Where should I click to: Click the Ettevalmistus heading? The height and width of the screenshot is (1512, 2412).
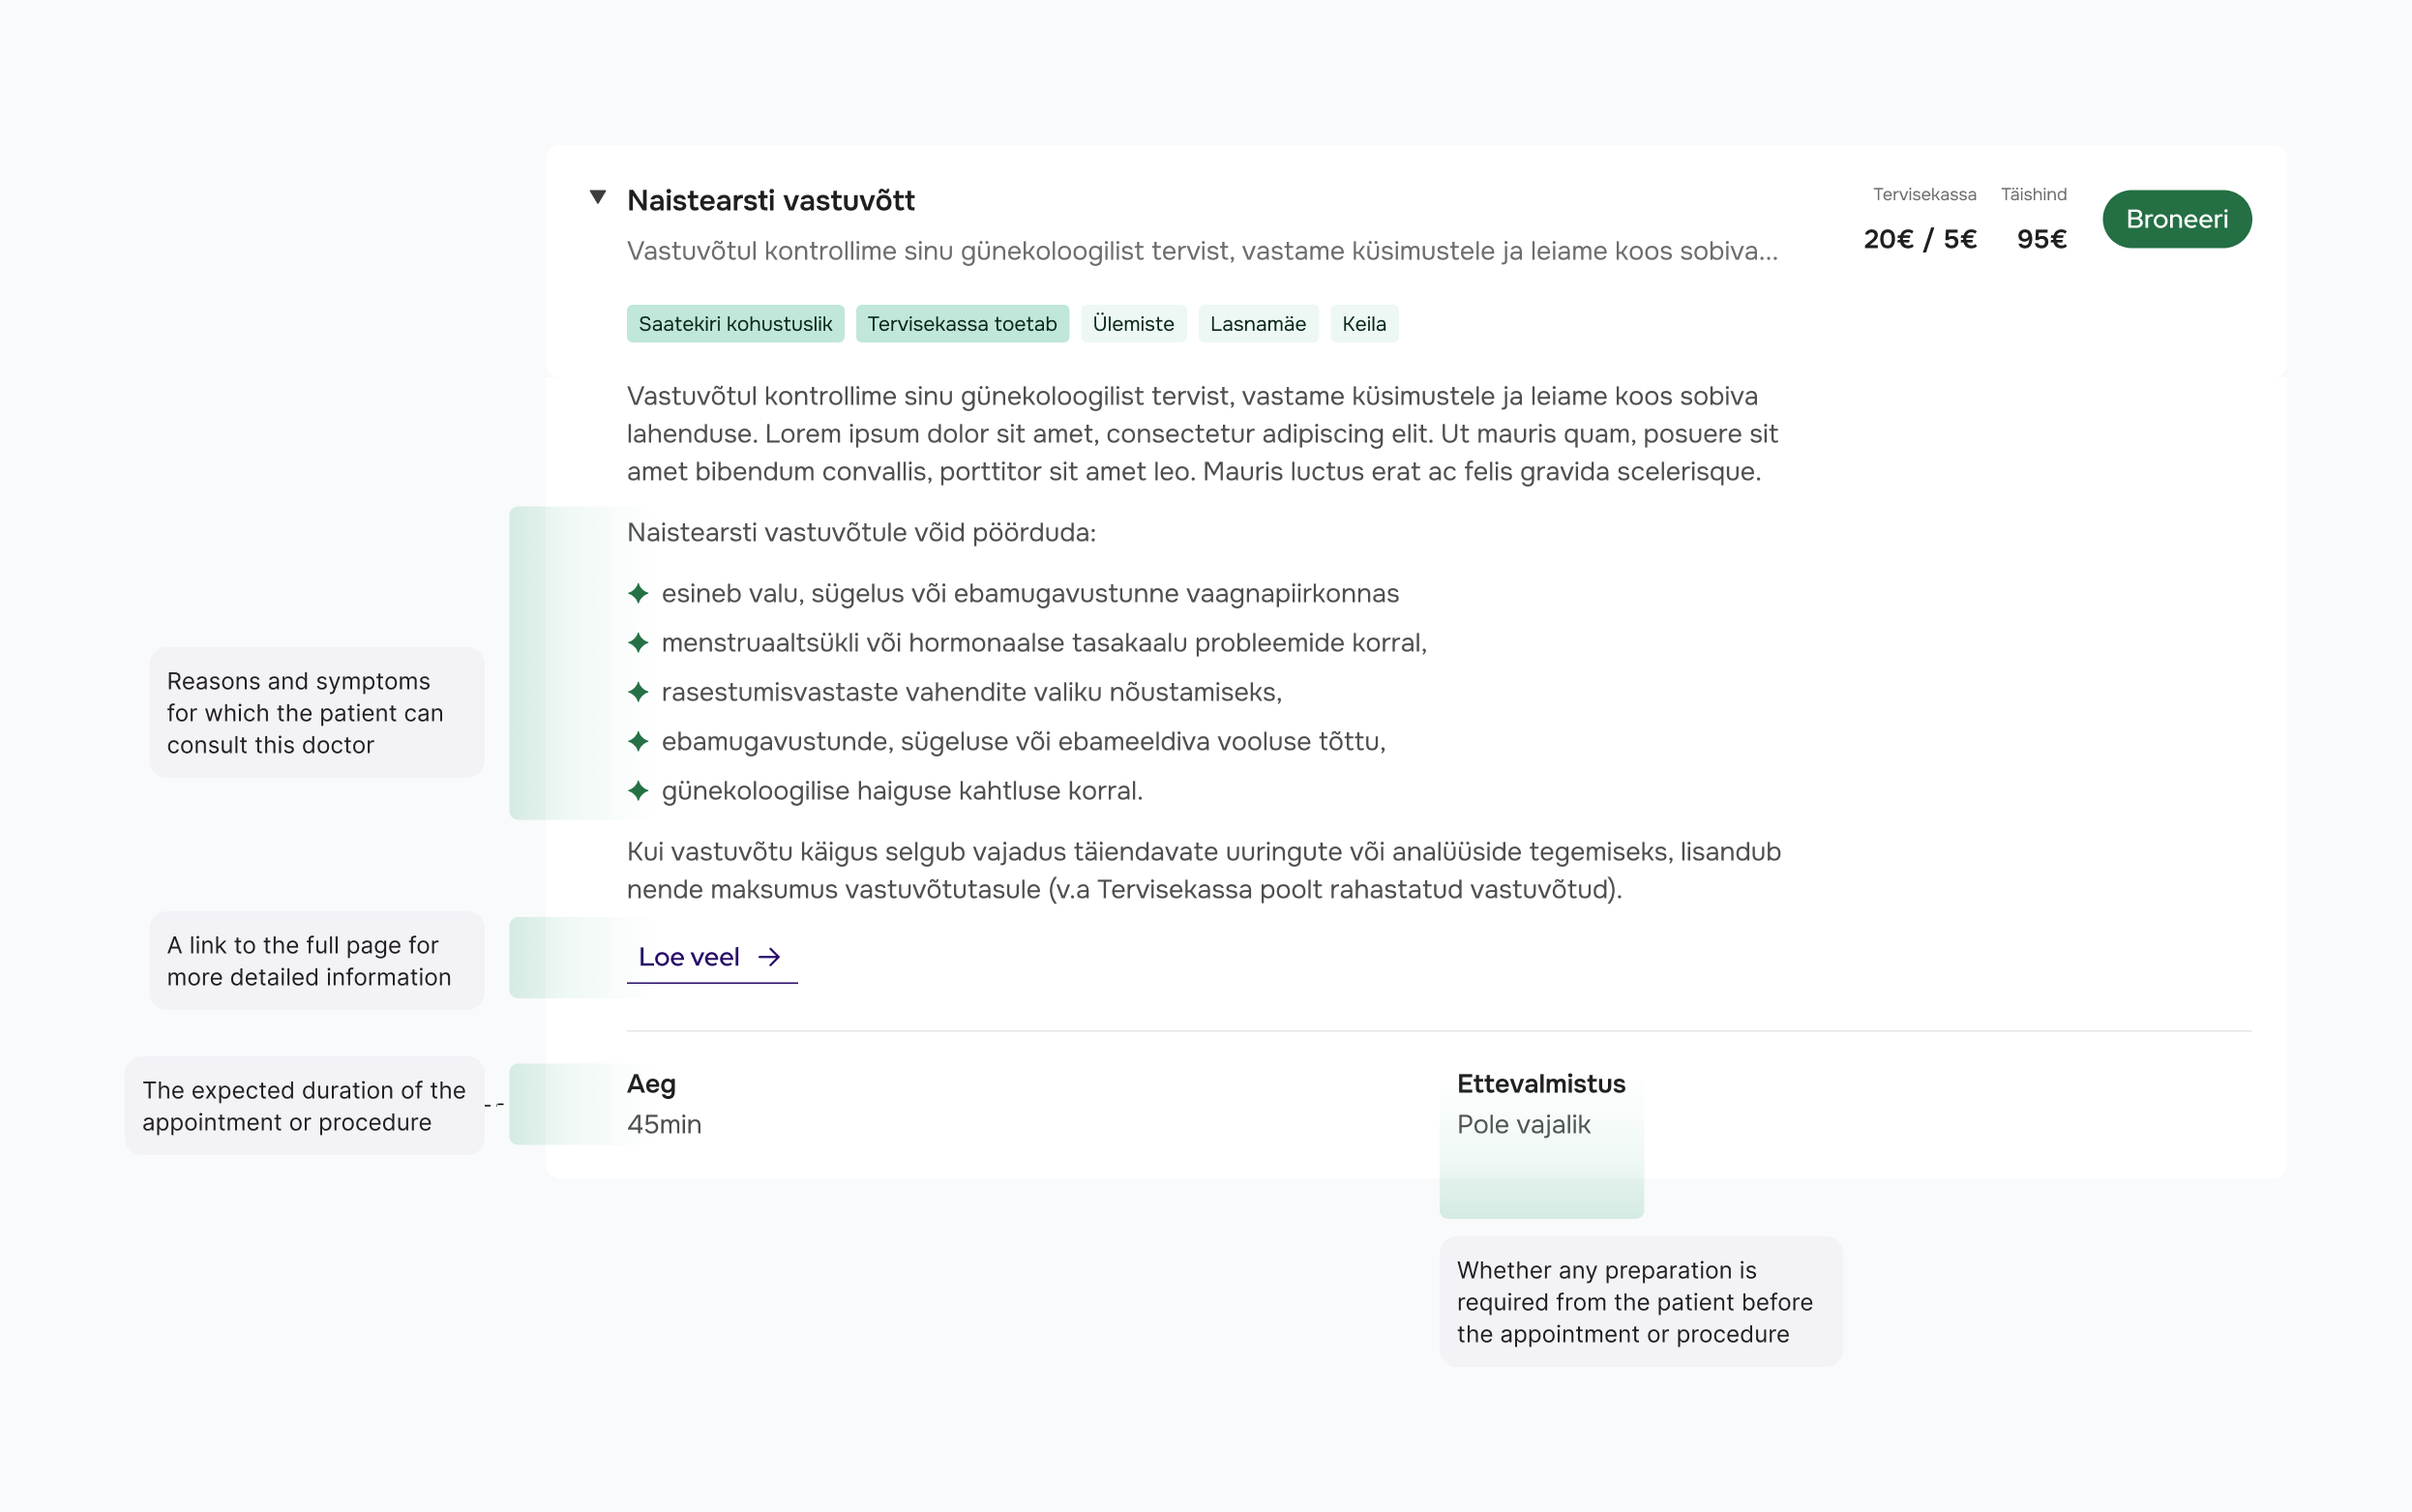tap(1541, 1084)
